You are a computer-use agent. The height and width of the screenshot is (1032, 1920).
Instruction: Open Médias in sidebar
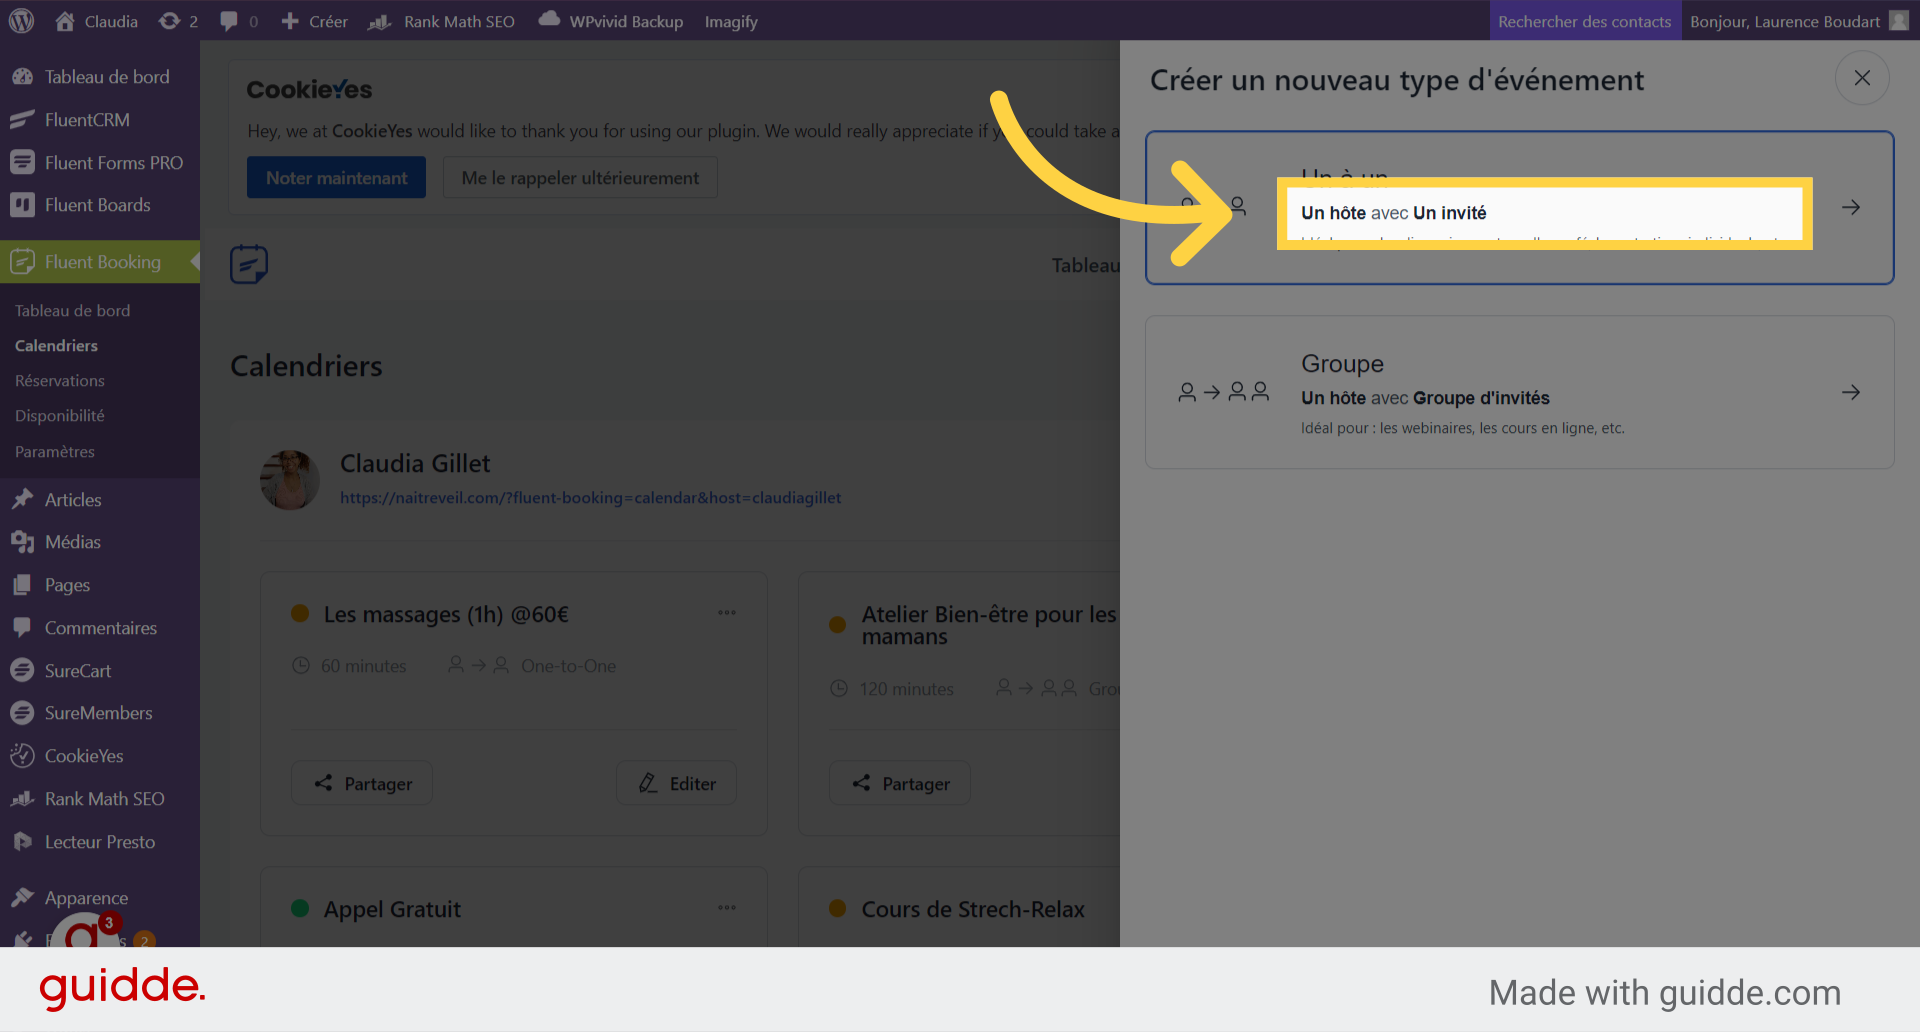tap(100, 542)
